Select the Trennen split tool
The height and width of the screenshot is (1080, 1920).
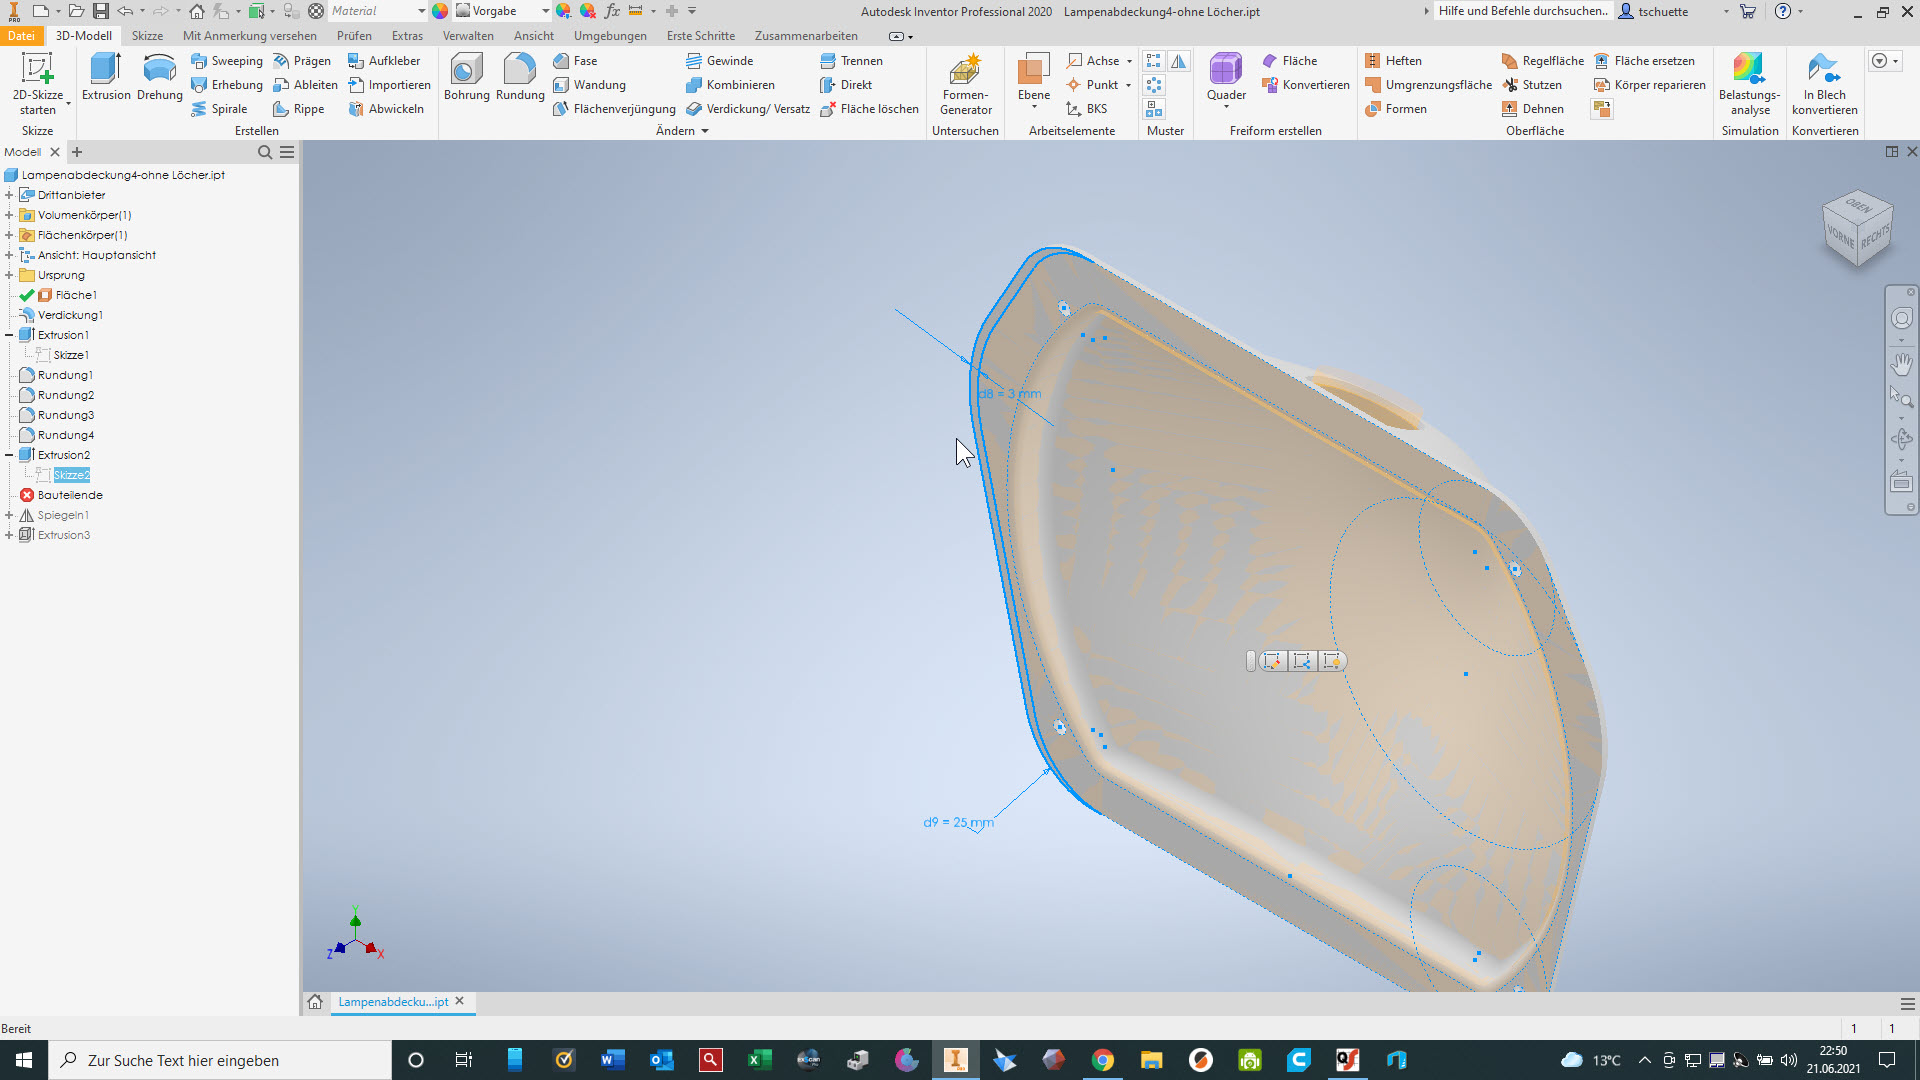pyautogui.click(x=851, y=61)
